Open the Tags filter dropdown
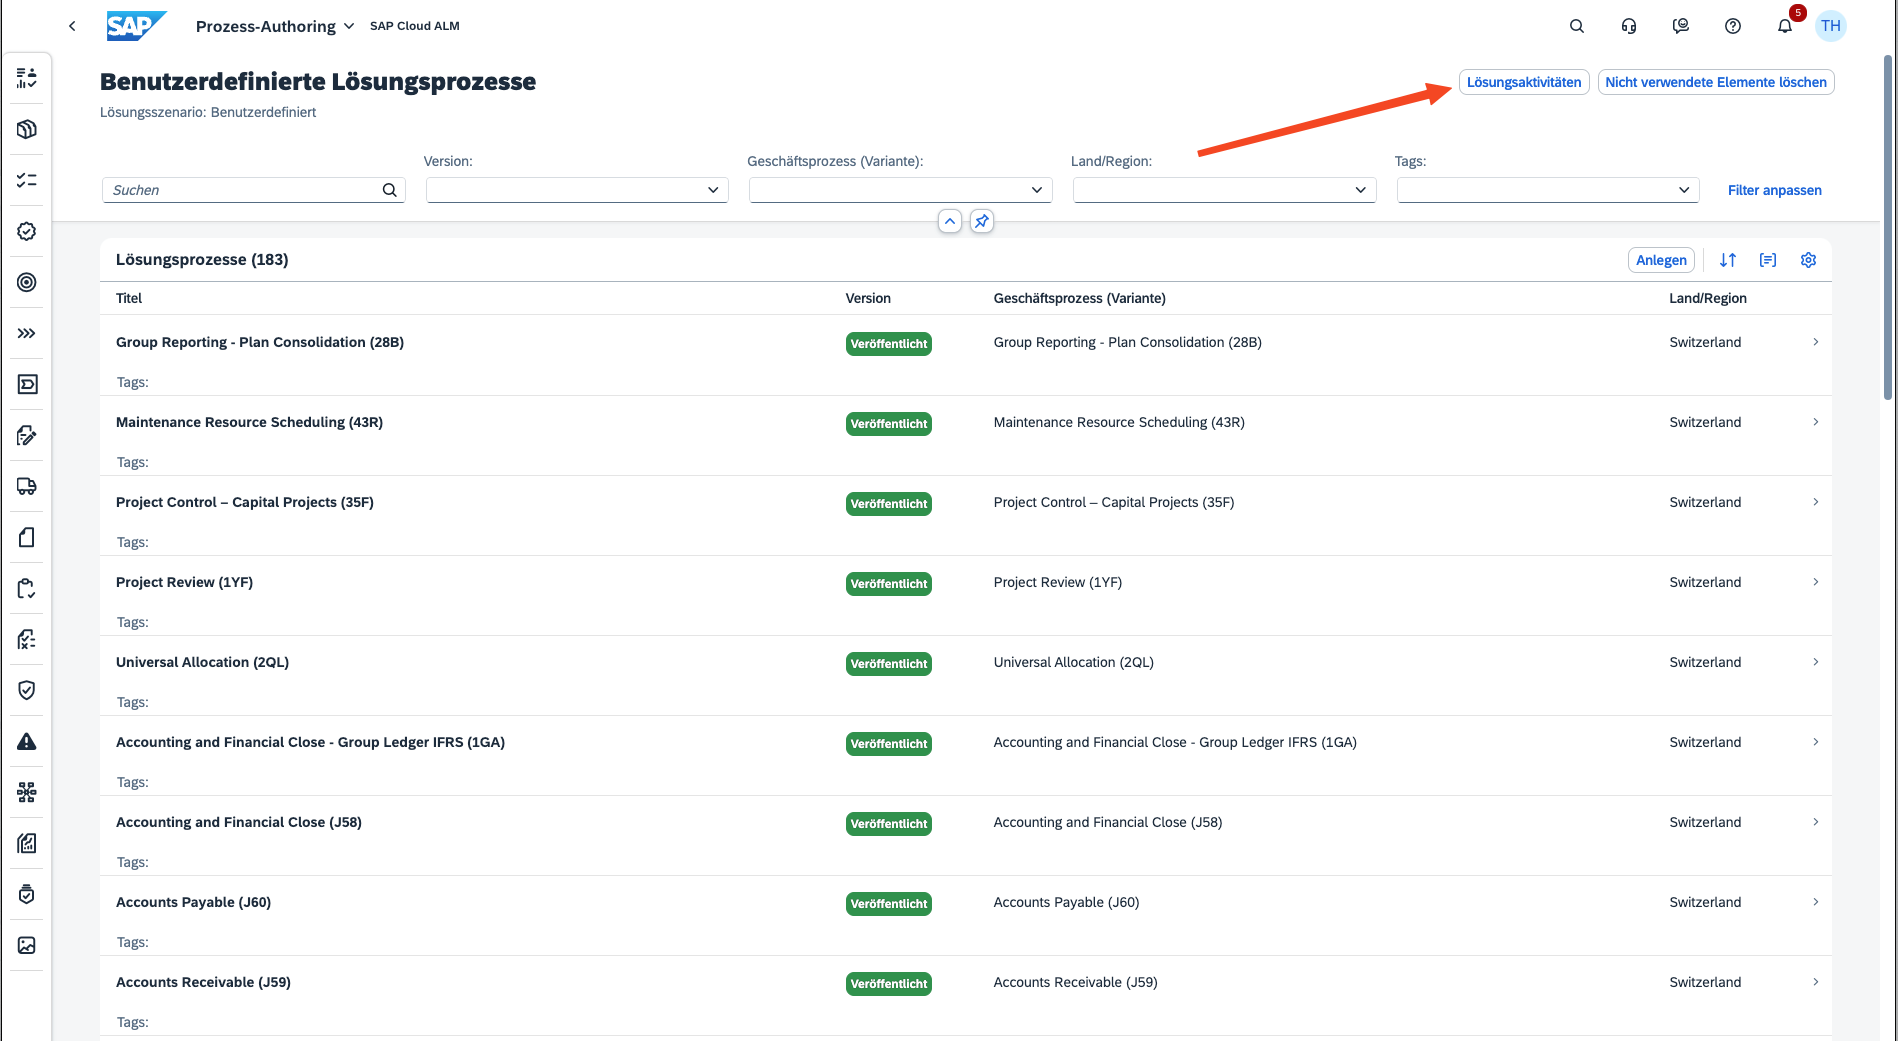 (x=1547, y=190)
